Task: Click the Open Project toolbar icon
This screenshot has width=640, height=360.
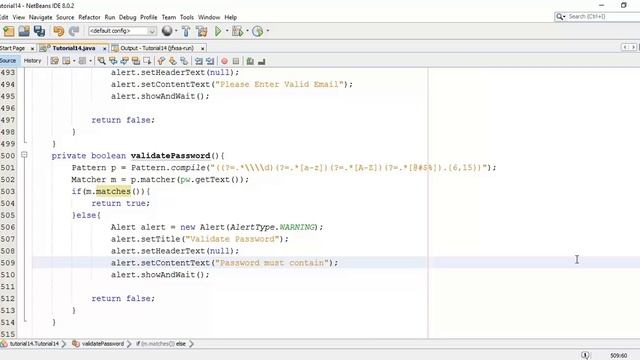Action: point(24,31)
